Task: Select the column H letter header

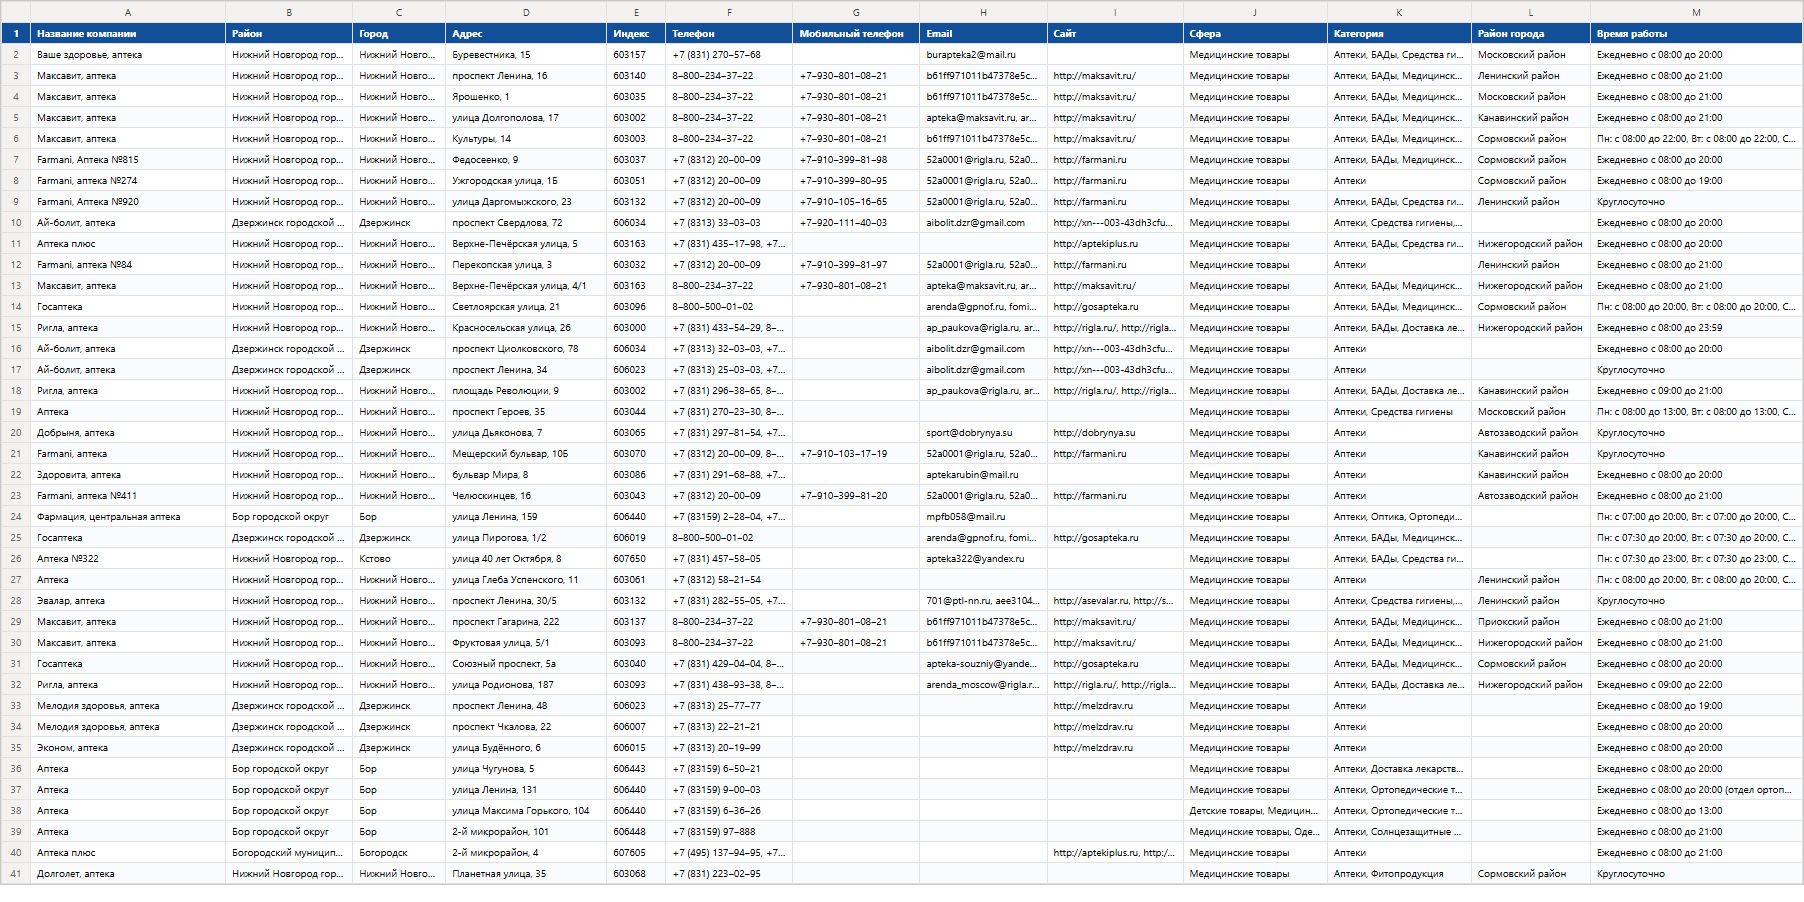Action: 983,12
